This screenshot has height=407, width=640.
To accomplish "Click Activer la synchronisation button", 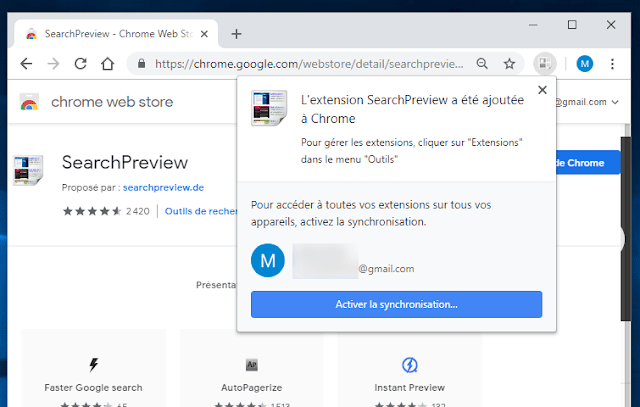I will (x=396, y=305).
